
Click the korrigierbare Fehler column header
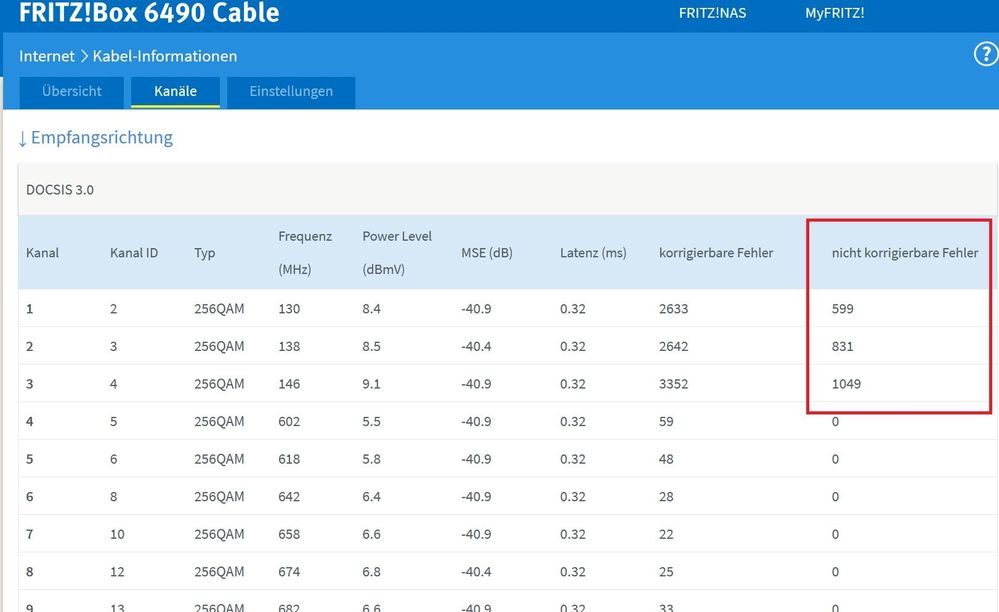click(x=716, y=253)
